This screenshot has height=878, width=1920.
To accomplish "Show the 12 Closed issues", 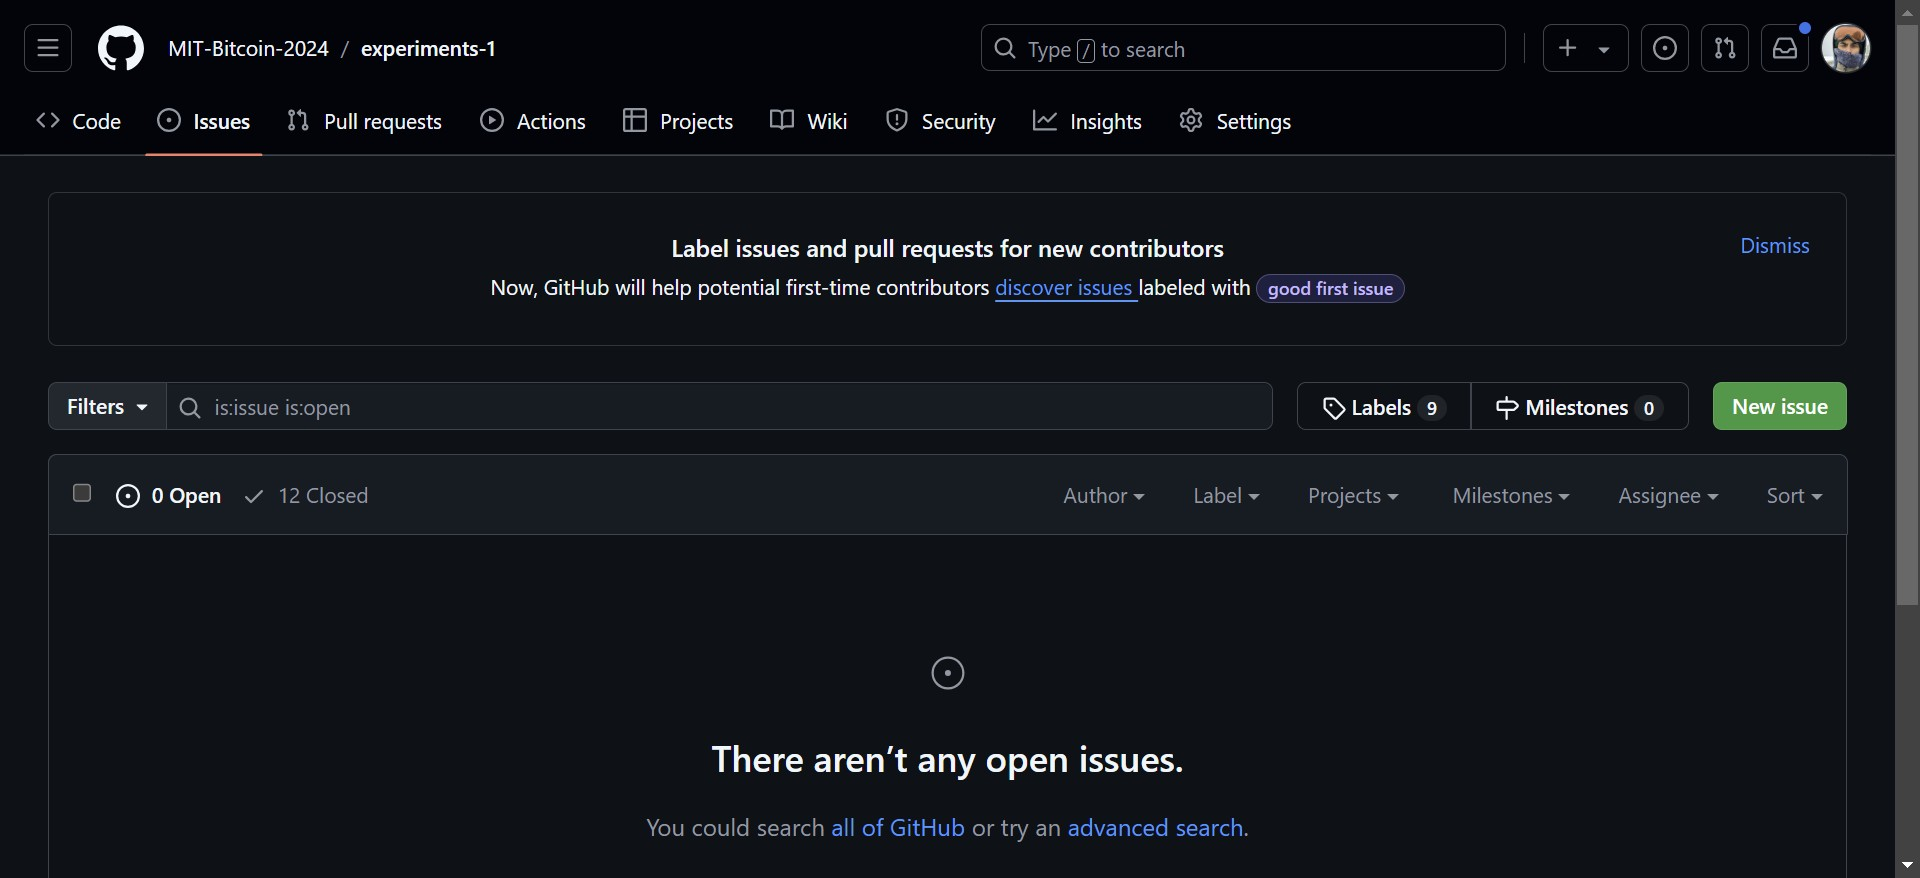I will click(x=307, y=496).
